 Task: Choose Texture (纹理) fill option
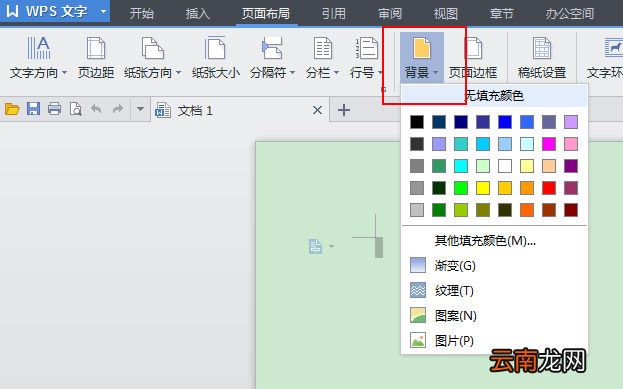(x=494, y=290)
